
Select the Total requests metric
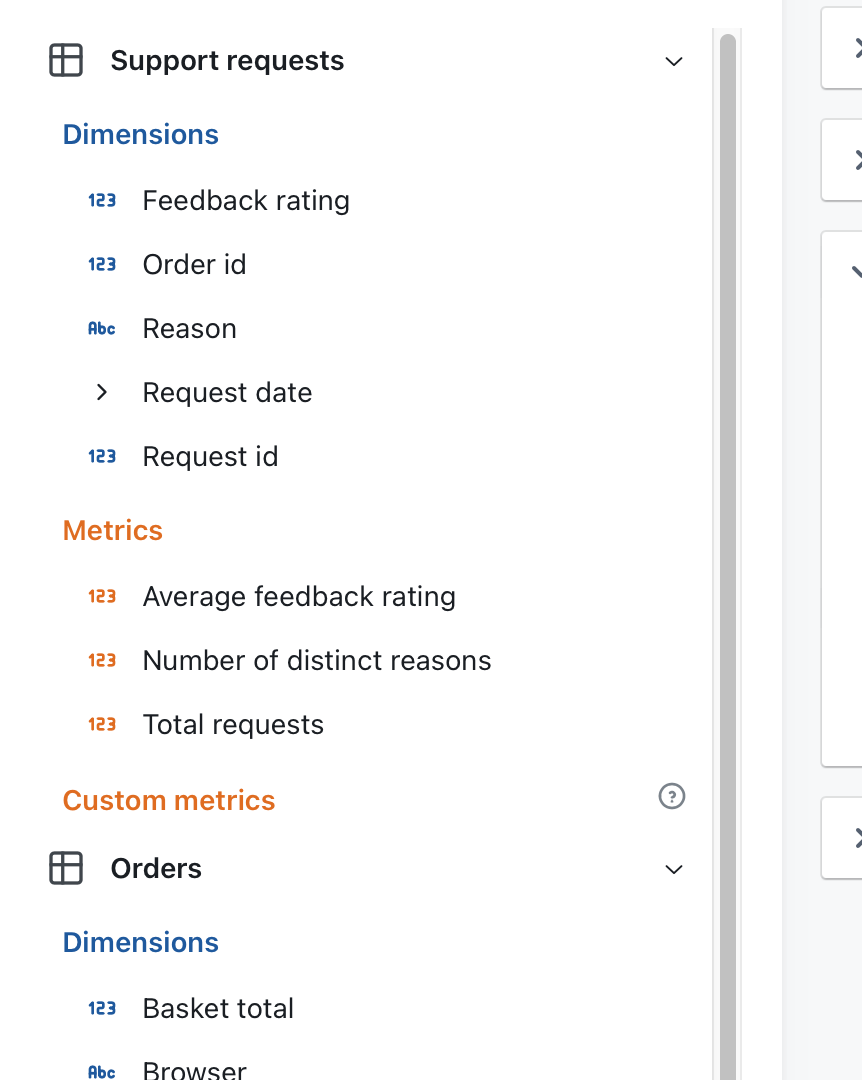[233, 724]
